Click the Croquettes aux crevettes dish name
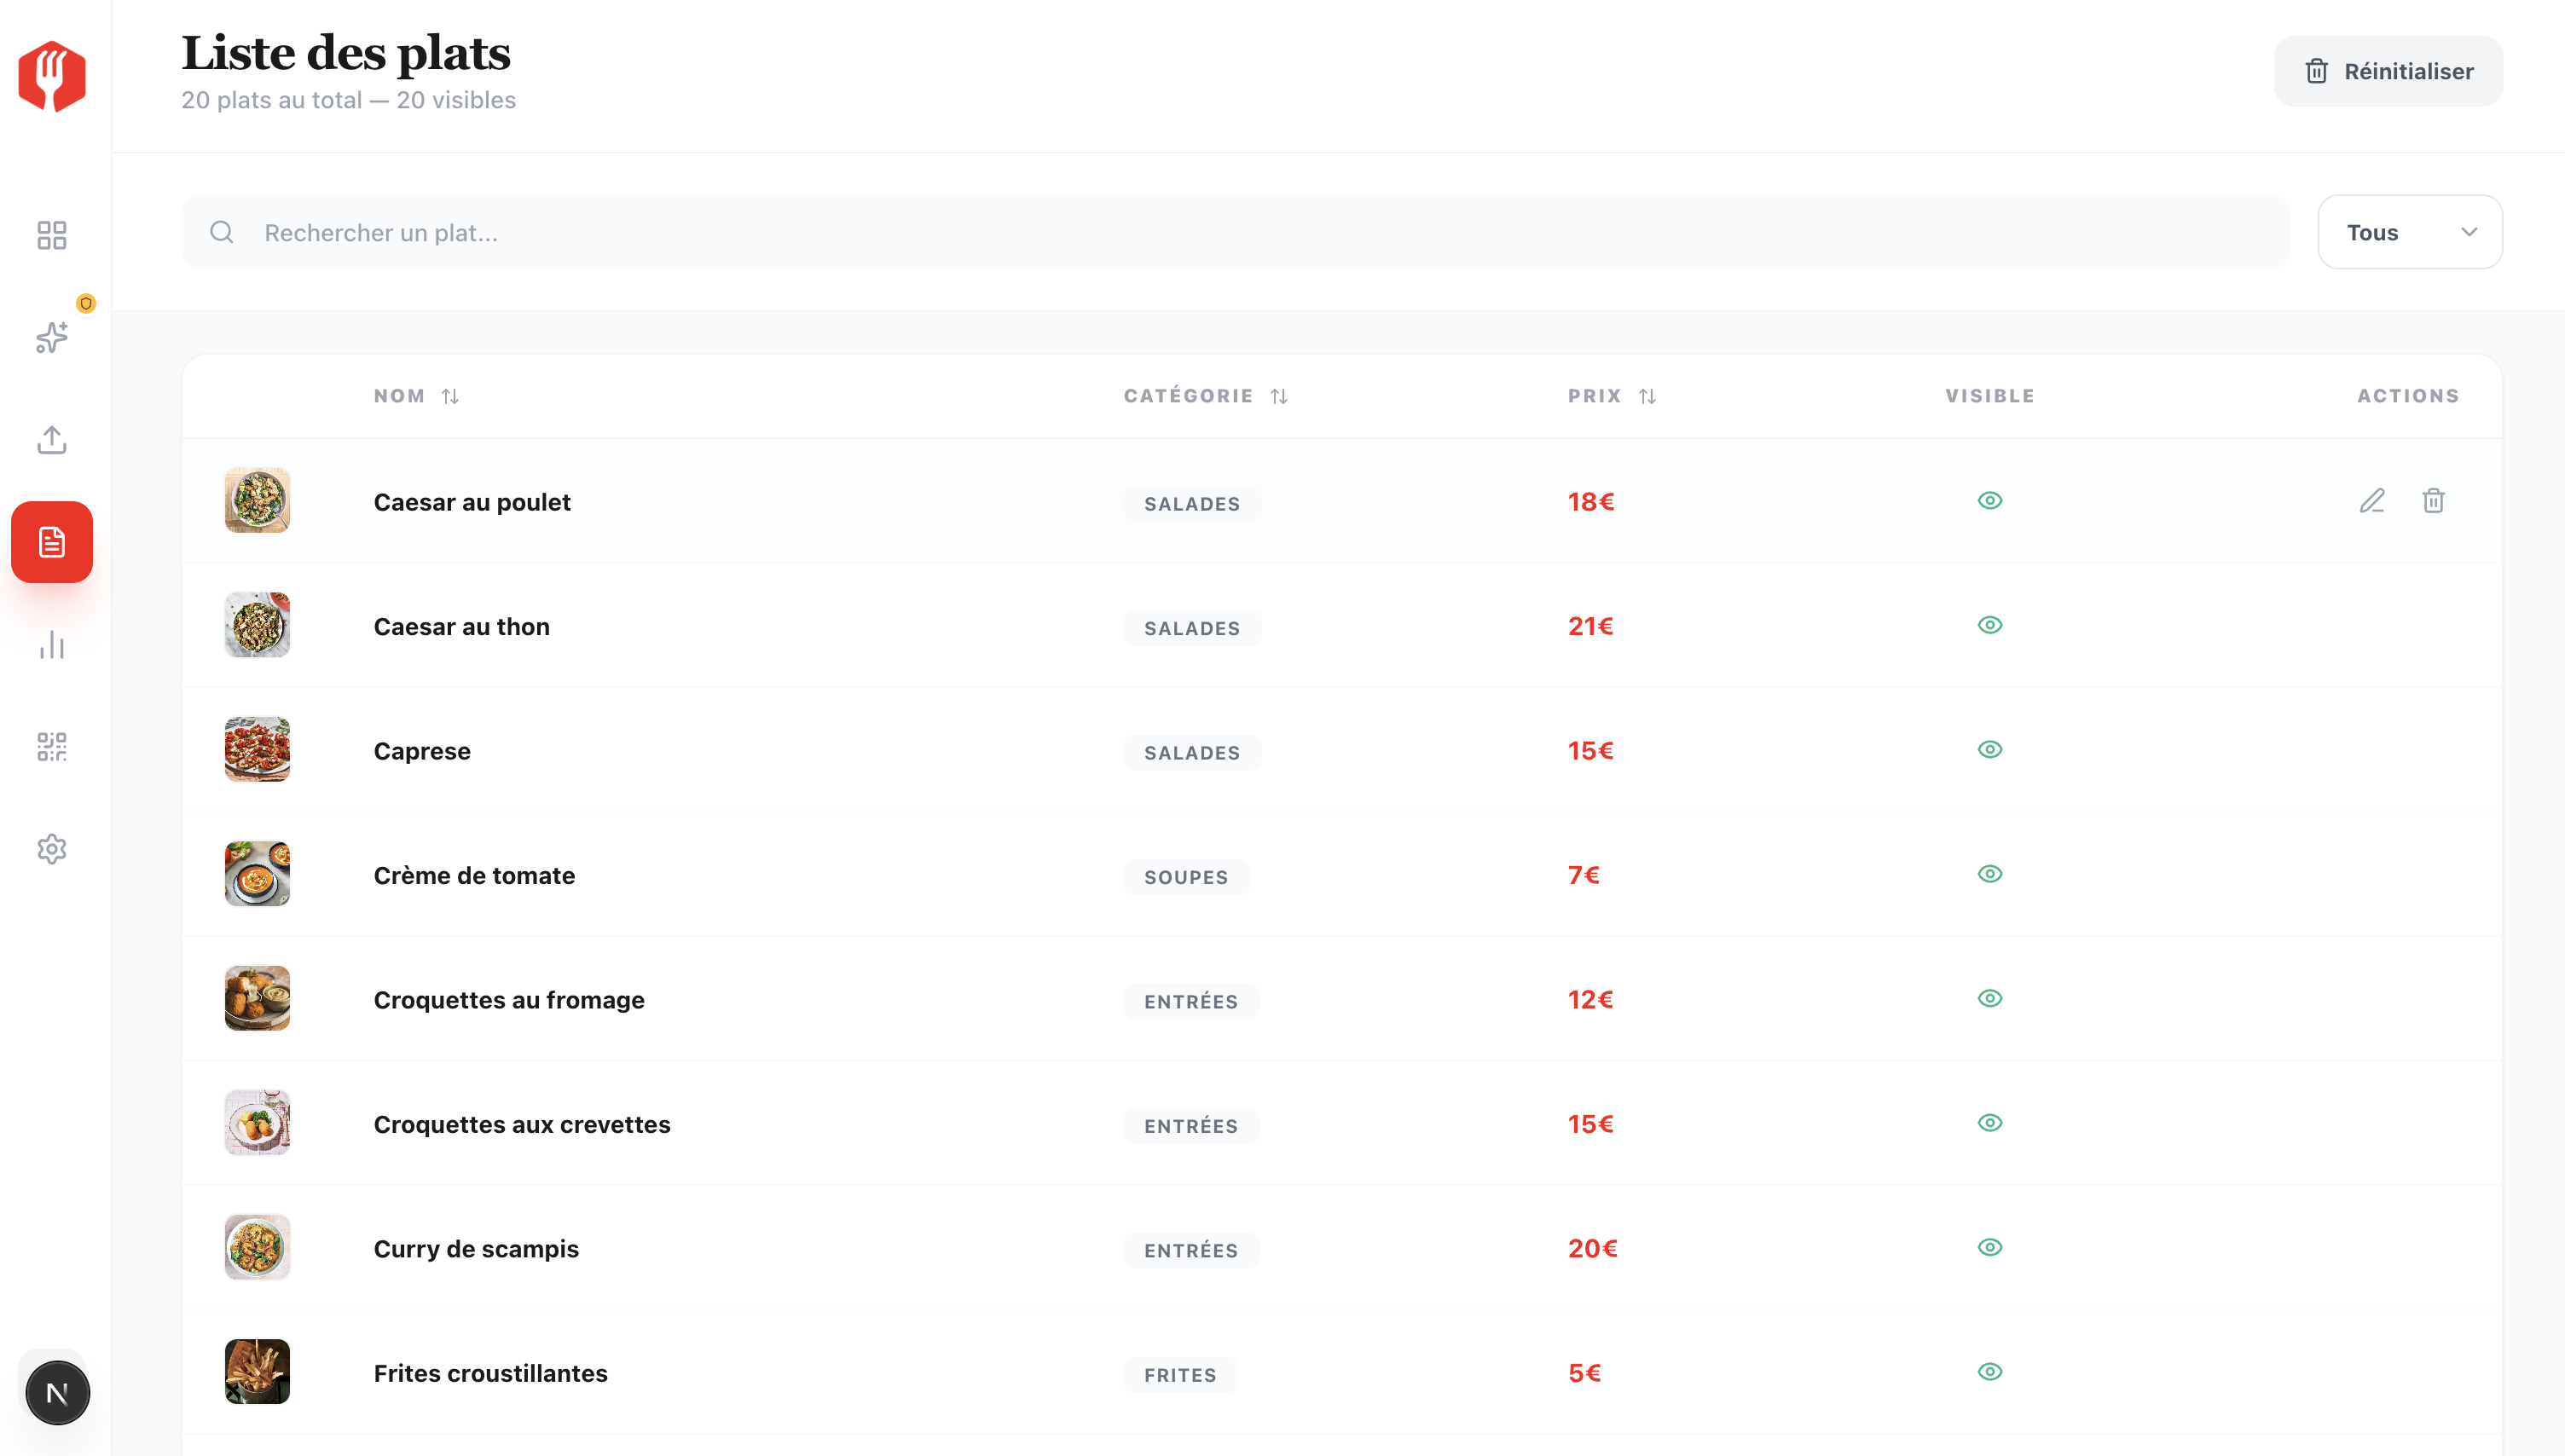This screenshot has width=2565, height=1456. pos(521,1124)
